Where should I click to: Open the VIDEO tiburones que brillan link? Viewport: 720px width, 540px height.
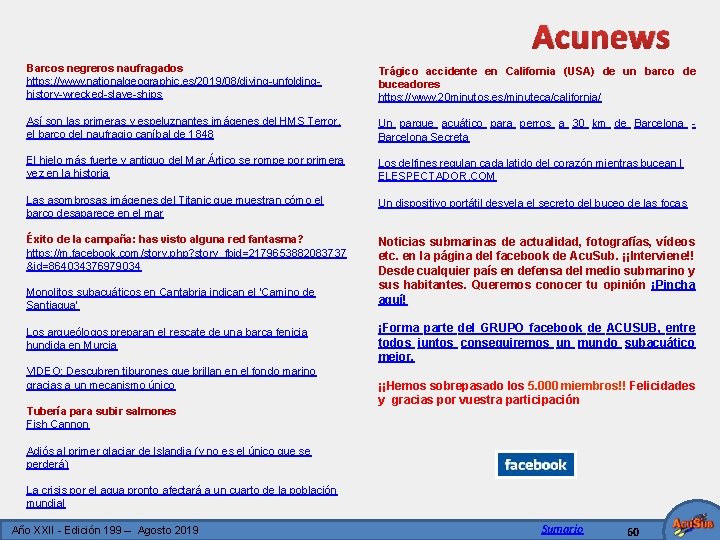click(171, 378)
